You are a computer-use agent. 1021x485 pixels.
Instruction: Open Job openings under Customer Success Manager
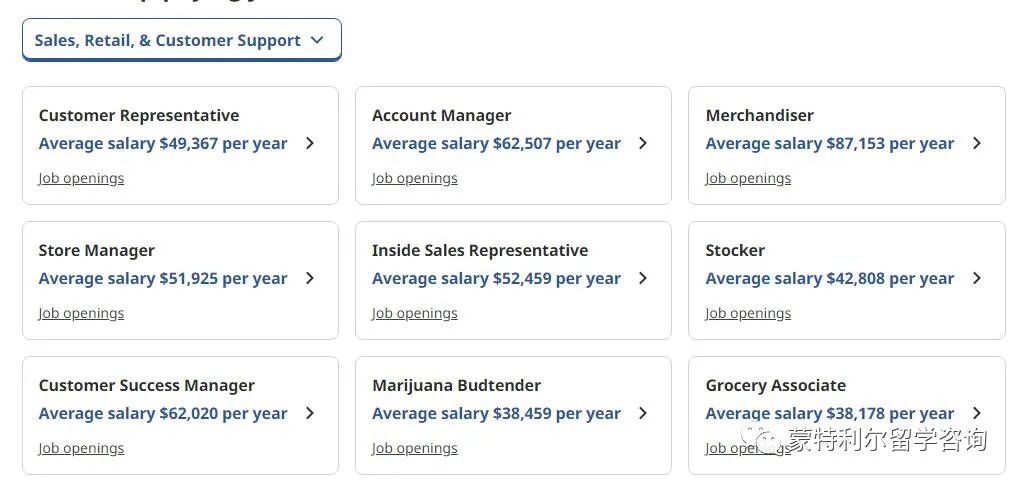click(x=81, y=449)
